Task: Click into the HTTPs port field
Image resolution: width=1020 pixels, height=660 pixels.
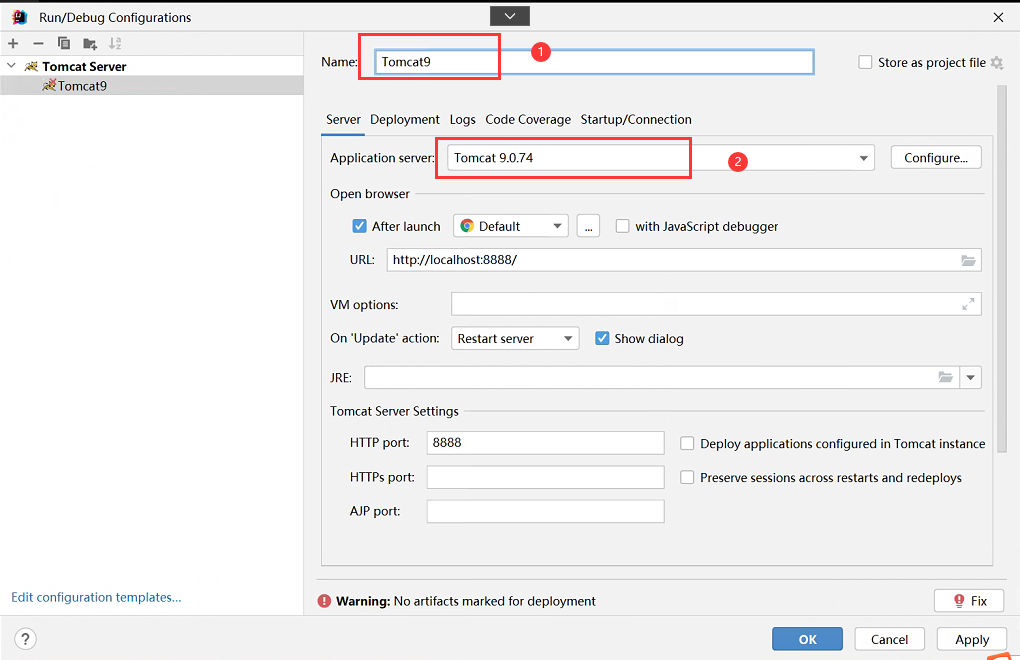Action: point(545,477)
